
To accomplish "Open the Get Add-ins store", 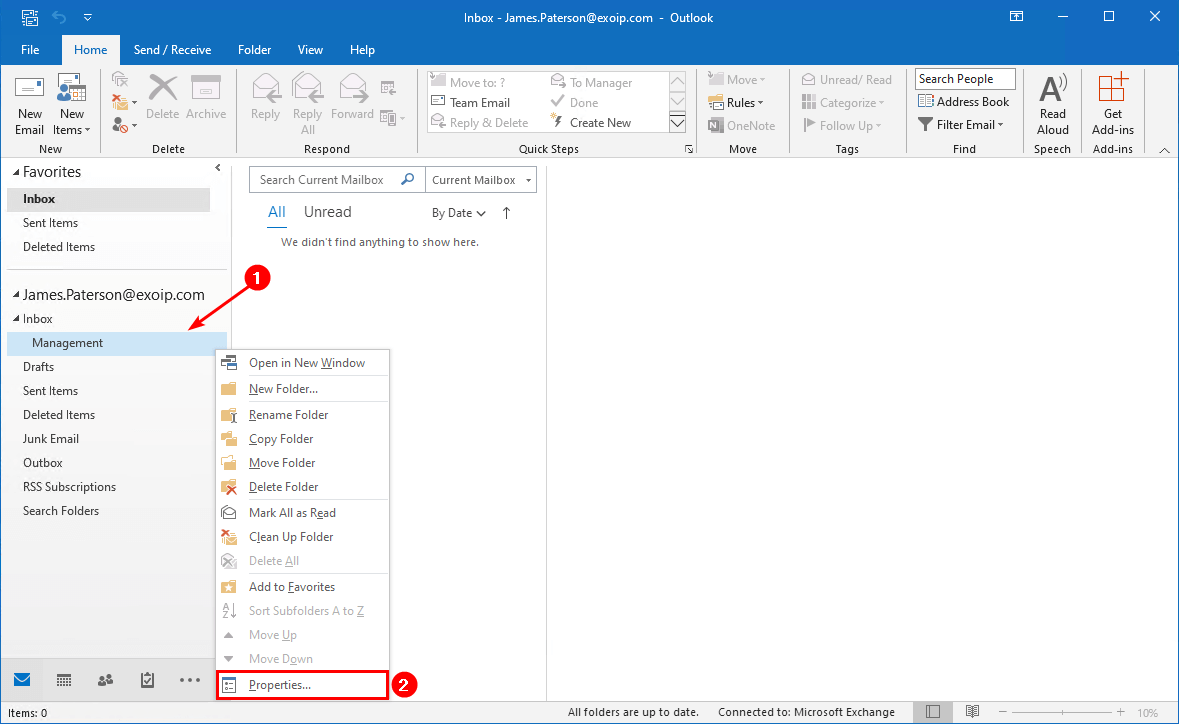I will 1112,100.
